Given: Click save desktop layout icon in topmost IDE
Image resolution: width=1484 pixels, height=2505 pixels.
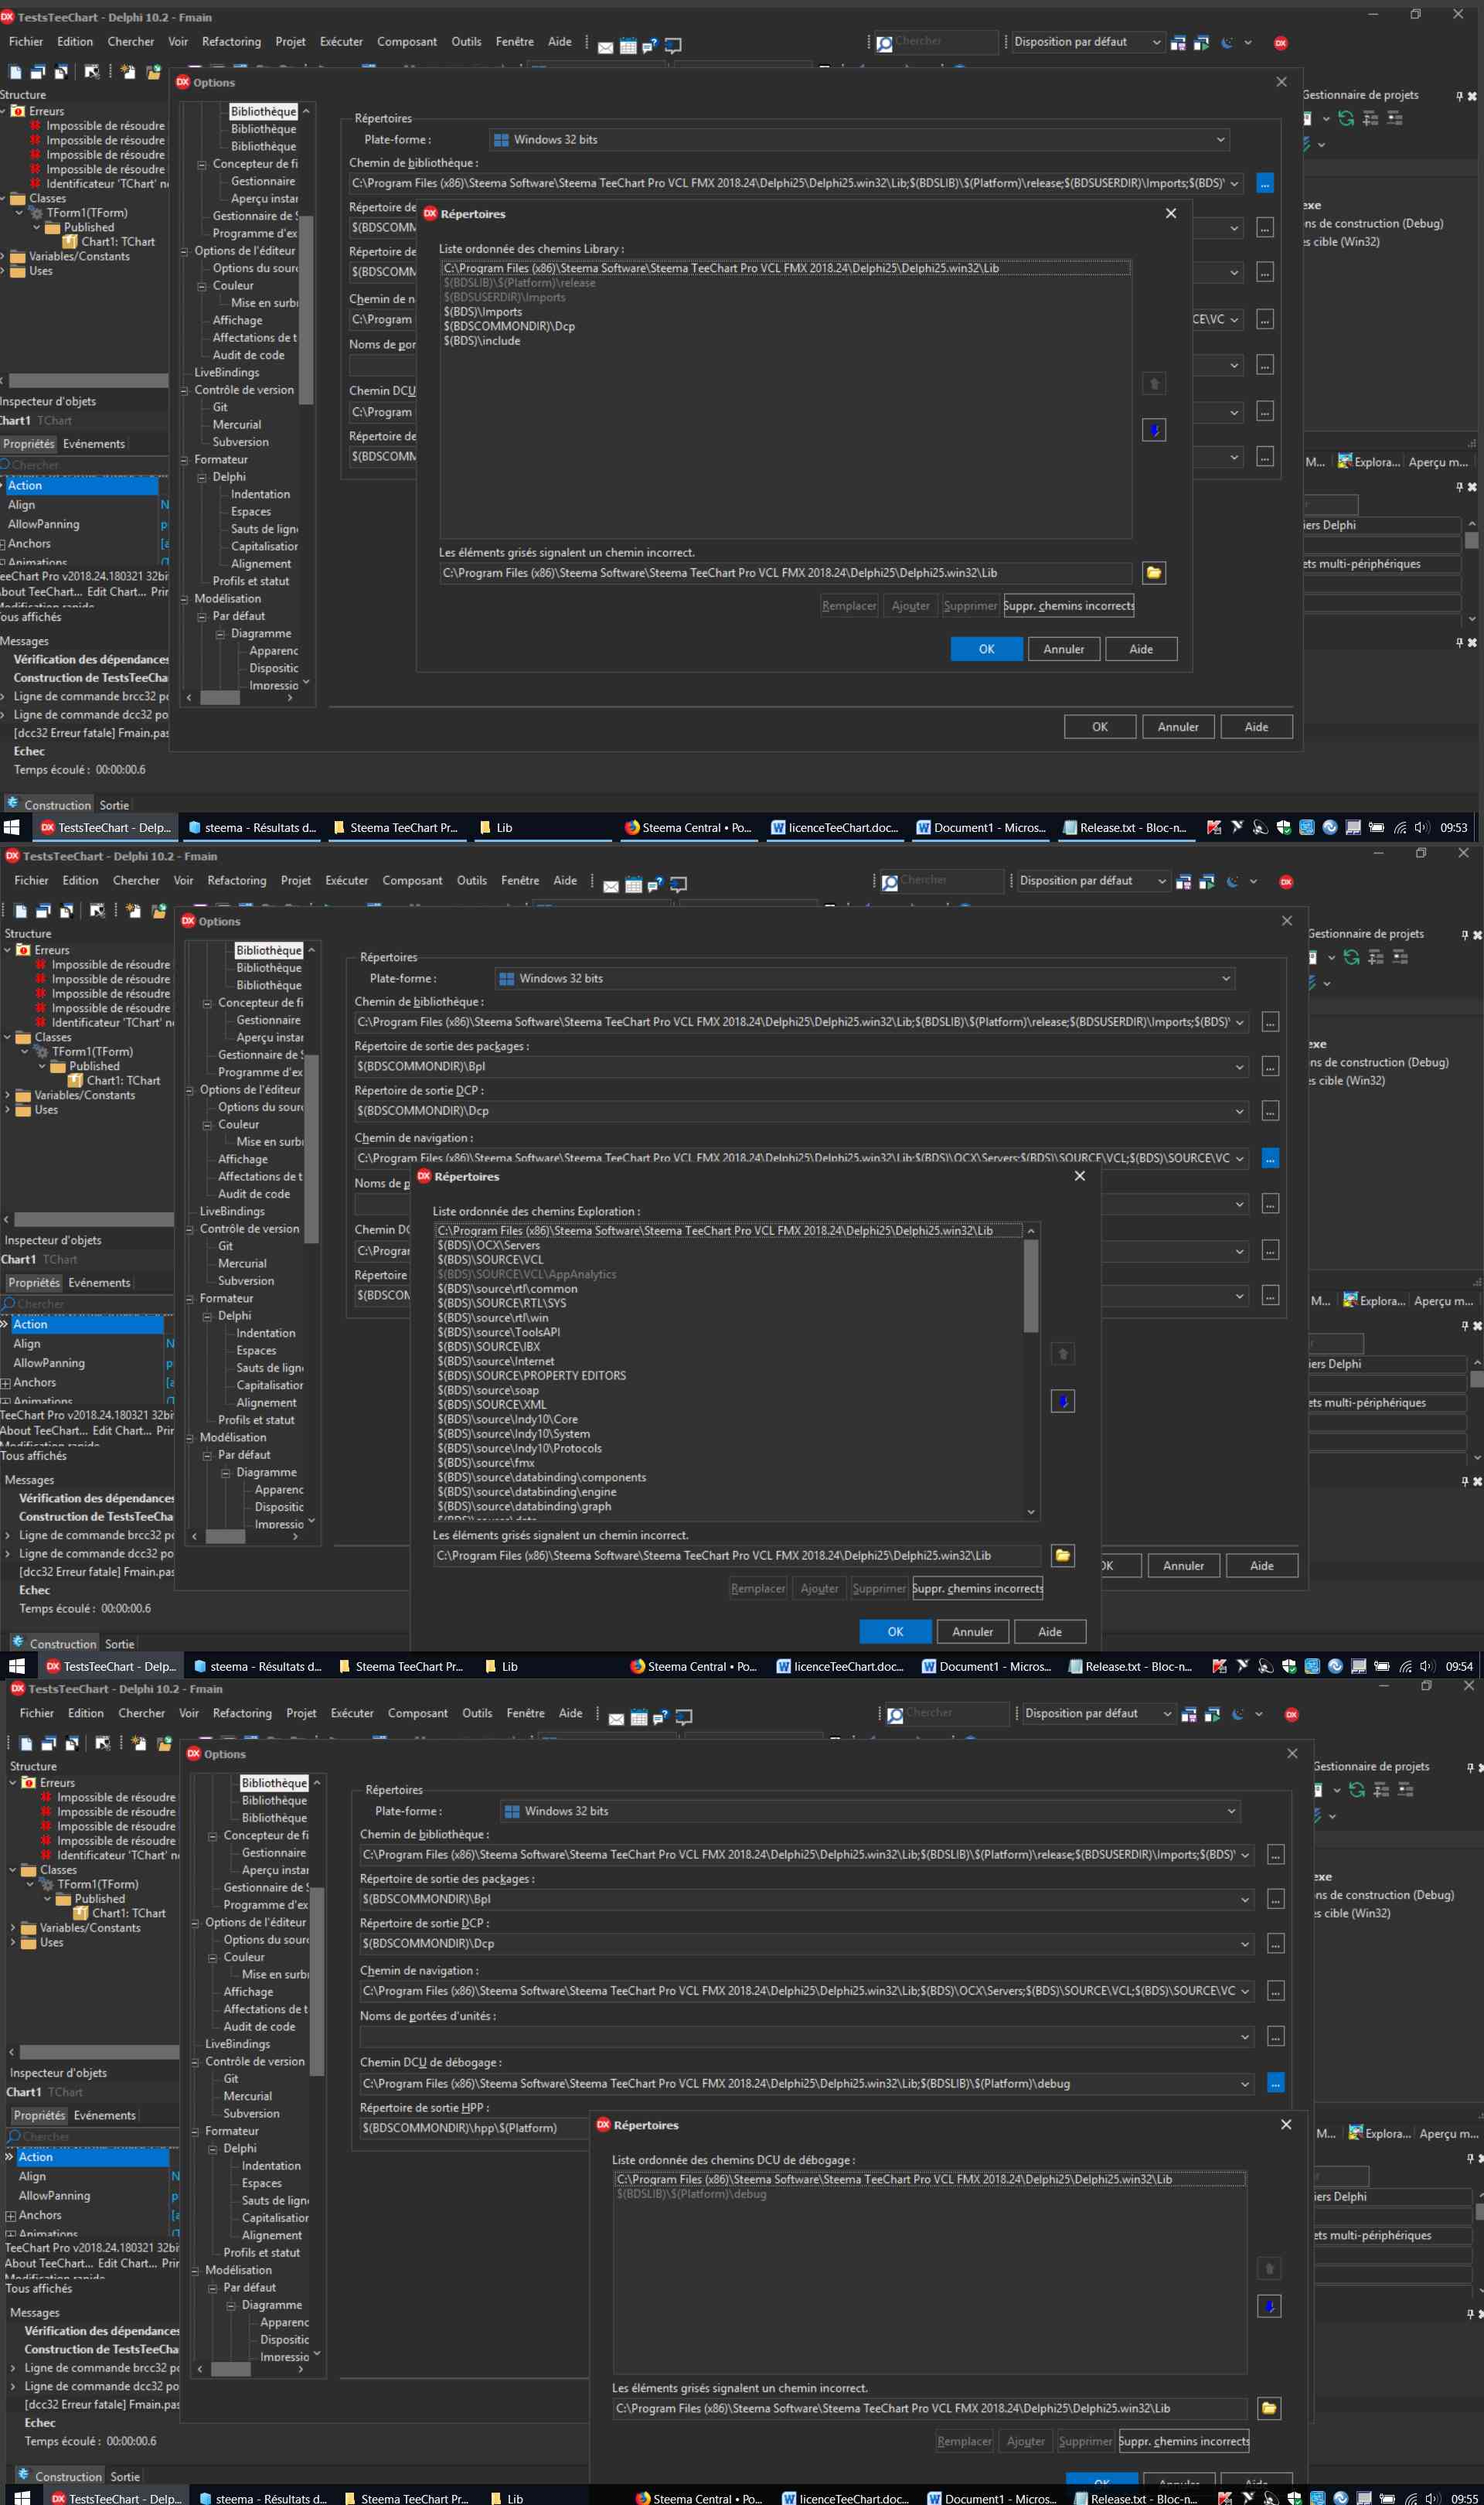Looking at the screenshot, I should (1178, 43).
